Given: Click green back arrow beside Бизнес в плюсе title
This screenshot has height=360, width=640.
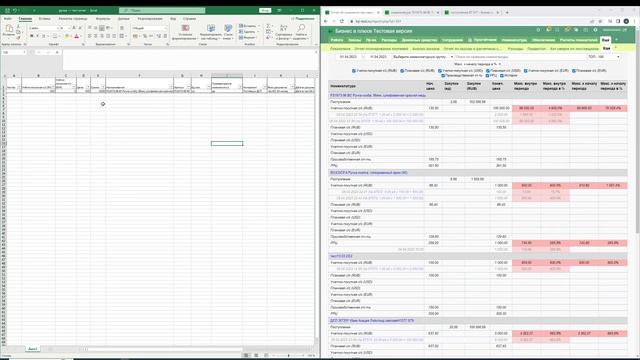Looking at the screenshot, I should [330, 31].
